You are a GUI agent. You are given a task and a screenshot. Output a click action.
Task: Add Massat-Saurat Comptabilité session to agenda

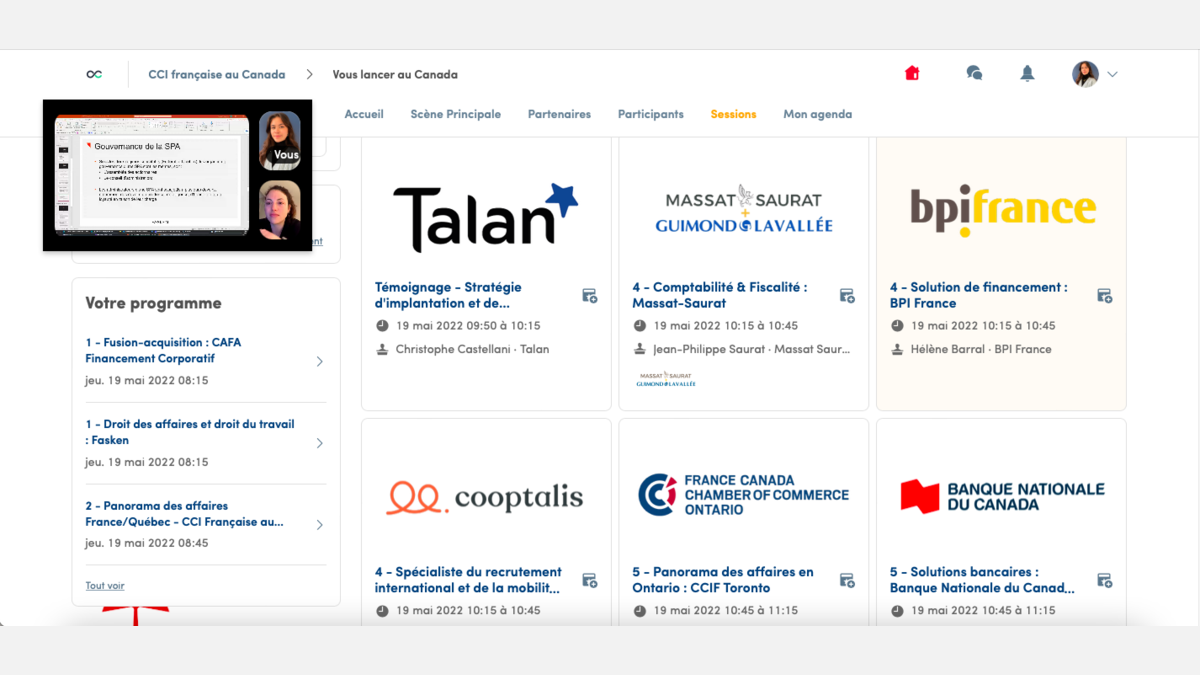click(x=847, y=295)
